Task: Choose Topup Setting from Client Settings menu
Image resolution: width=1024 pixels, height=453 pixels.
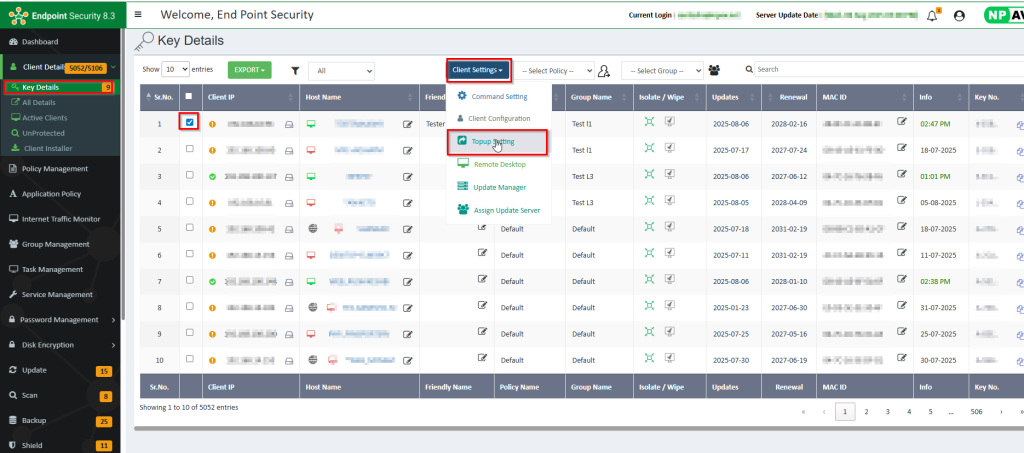Action: 496,141
